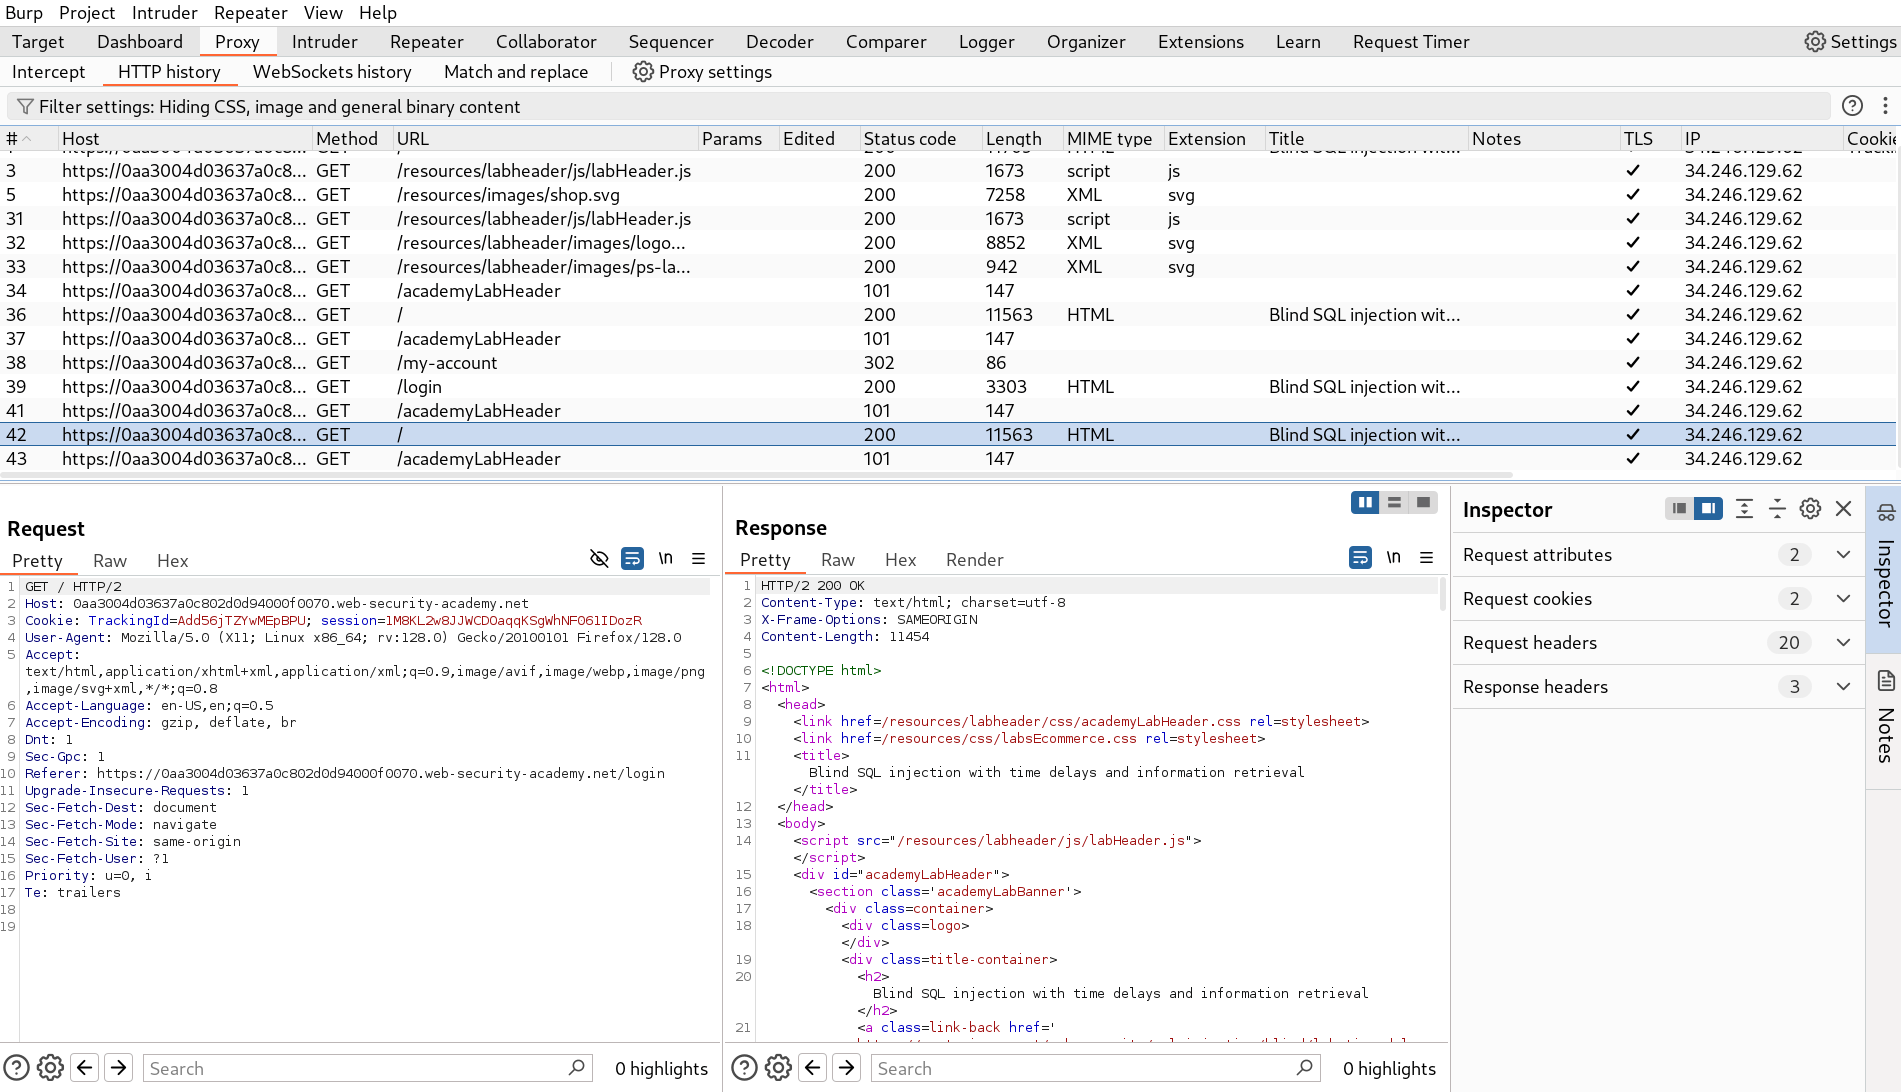1901x1092 pixels.
Task: Open Inspector settings gear
Action: coord(1810,509)
